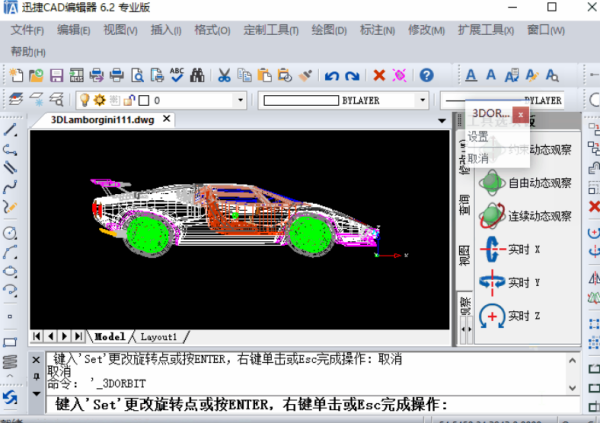Click the red X delete icon
This screenshot has height=423, width=600.
coord(379,75)
